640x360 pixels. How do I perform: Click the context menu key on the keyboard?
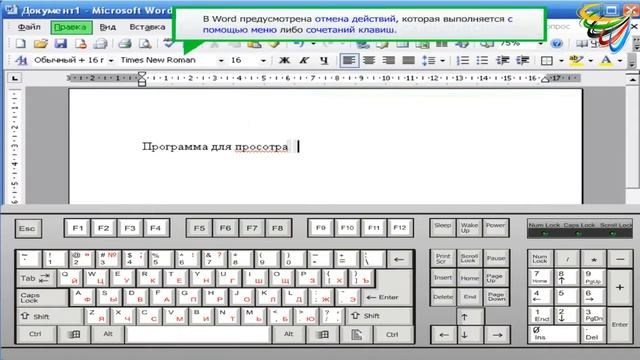(x=356, y=334)
